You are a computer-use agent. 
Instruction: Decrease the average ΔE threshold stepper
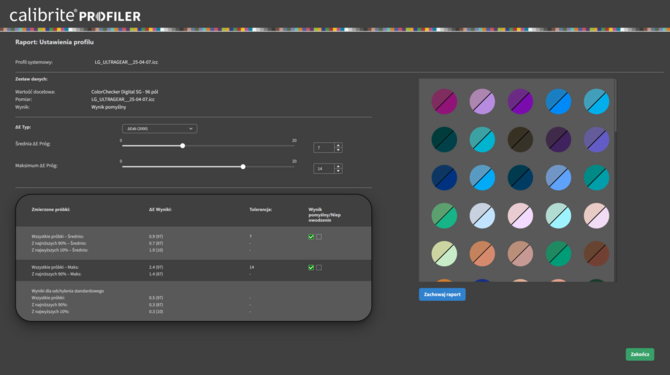click(338, 150)
